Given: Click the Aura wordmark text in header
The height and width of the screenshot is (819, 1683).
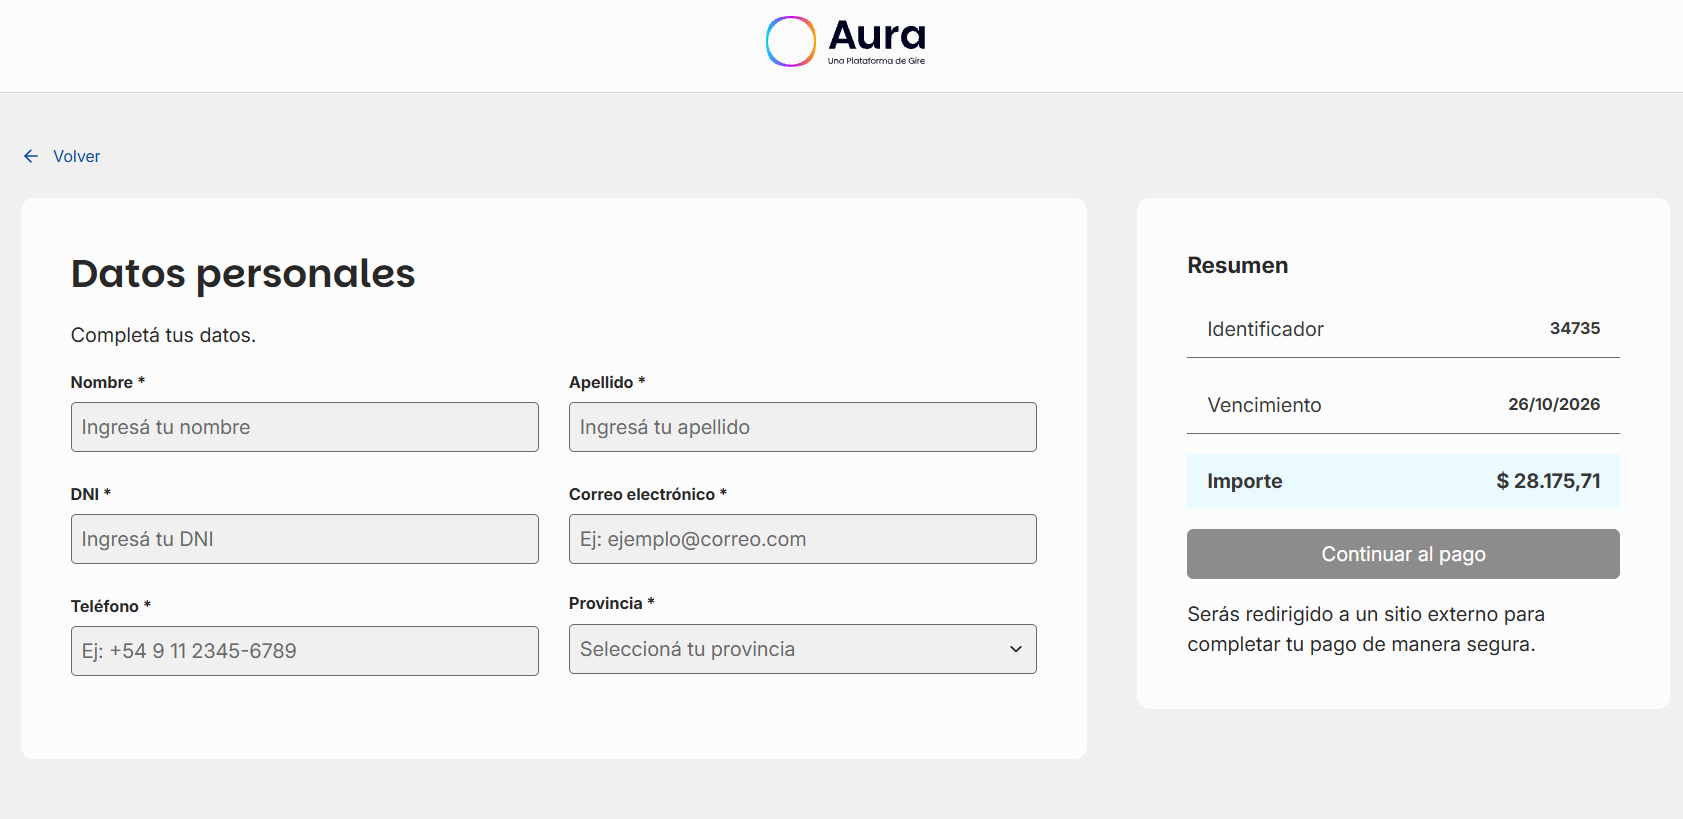Looking at the screenshot, I should point(877,36).
